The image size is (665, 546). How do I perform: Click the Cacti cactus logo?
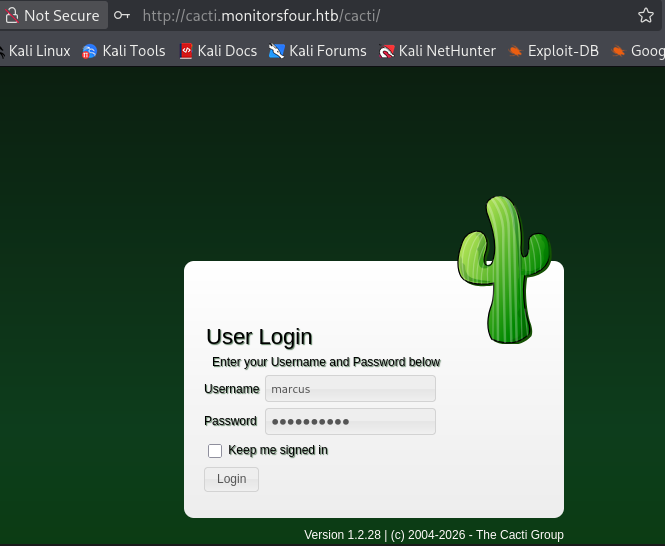click(x=504, y=270)
